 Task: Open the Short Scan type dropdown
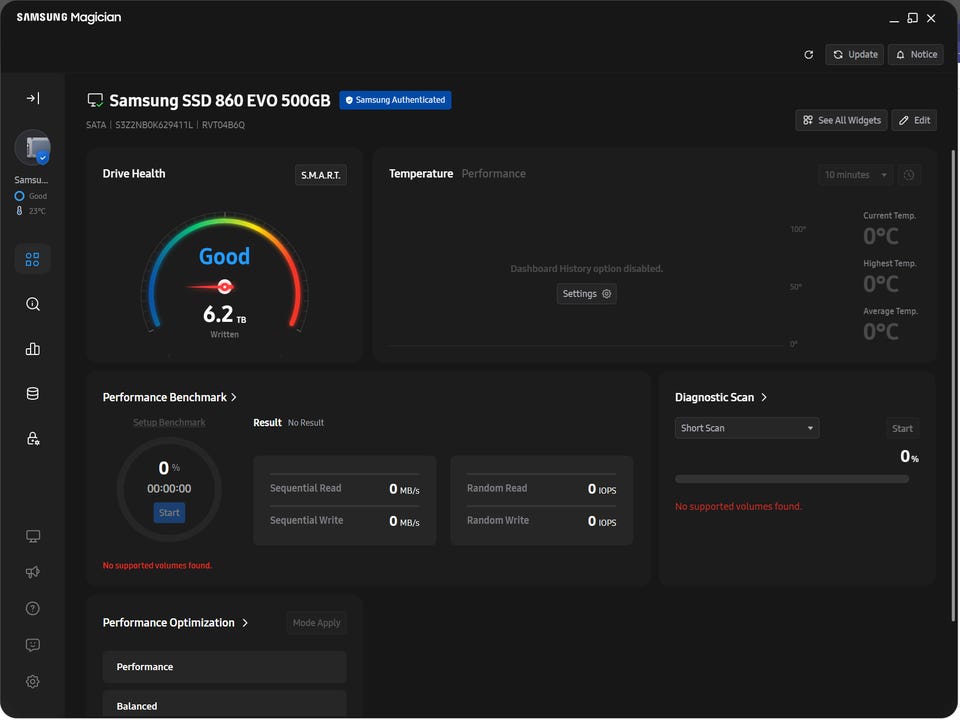point(747,428)
